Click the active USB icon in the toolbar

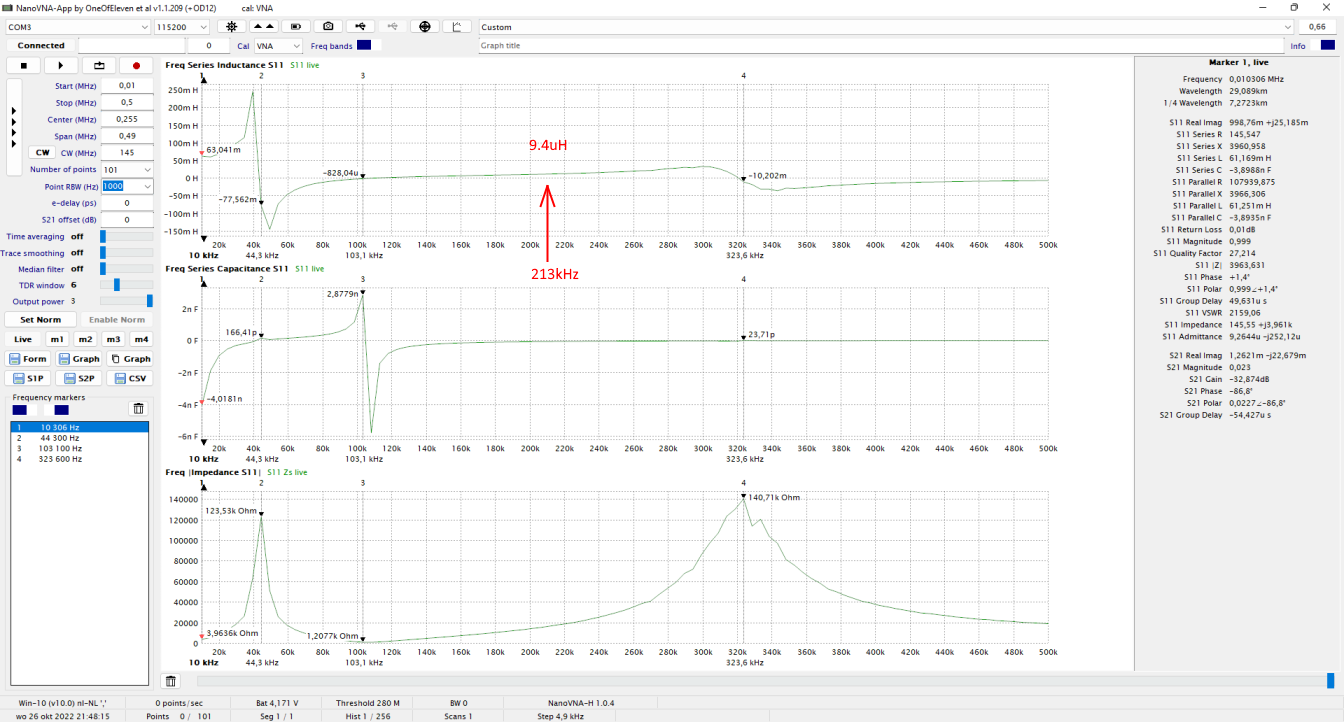pos(360,27)
